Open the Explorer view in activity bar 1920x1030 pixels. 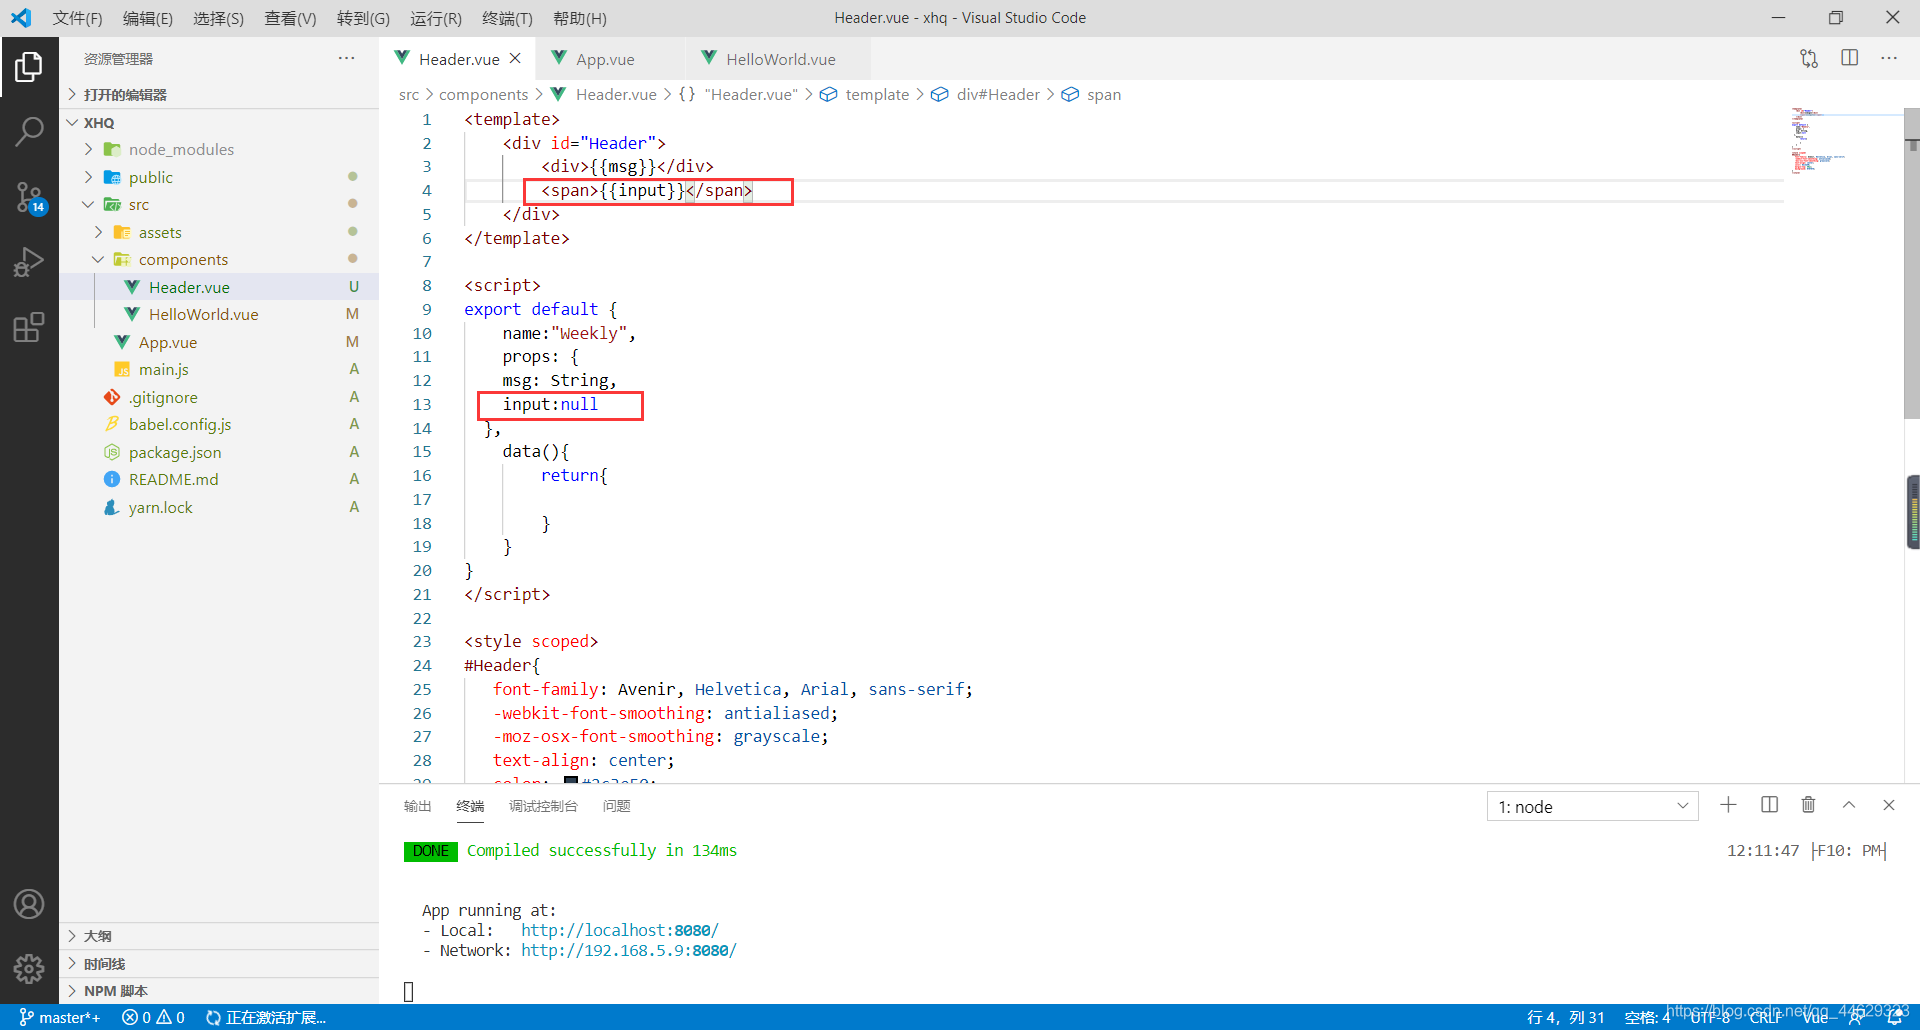pos(29,68)
